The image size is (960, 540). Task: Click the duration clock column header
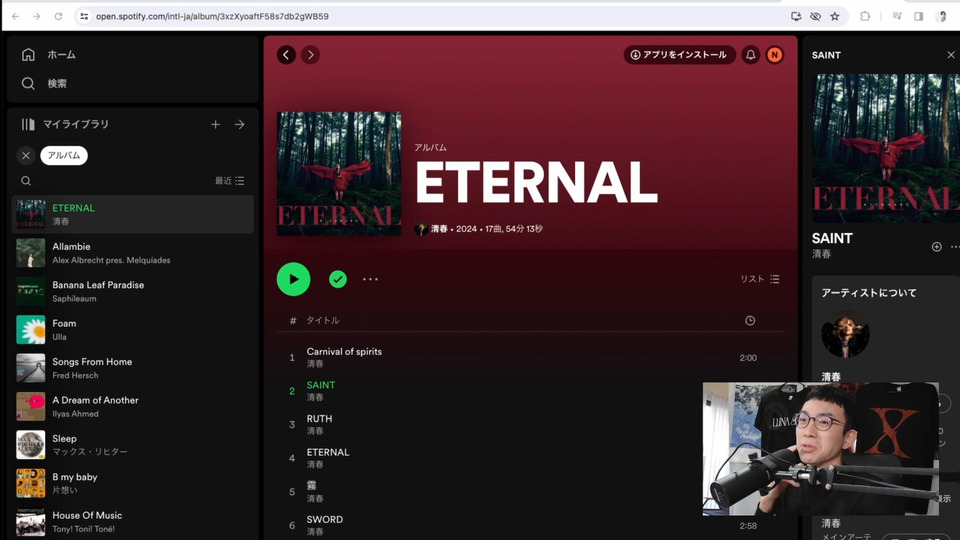point(750,320)
